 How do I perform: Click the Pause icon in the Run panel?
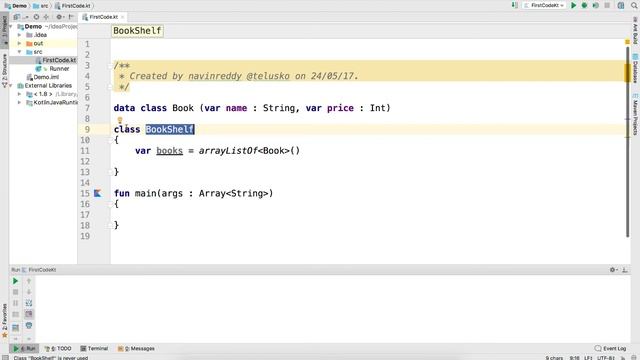tap(16, 303)
